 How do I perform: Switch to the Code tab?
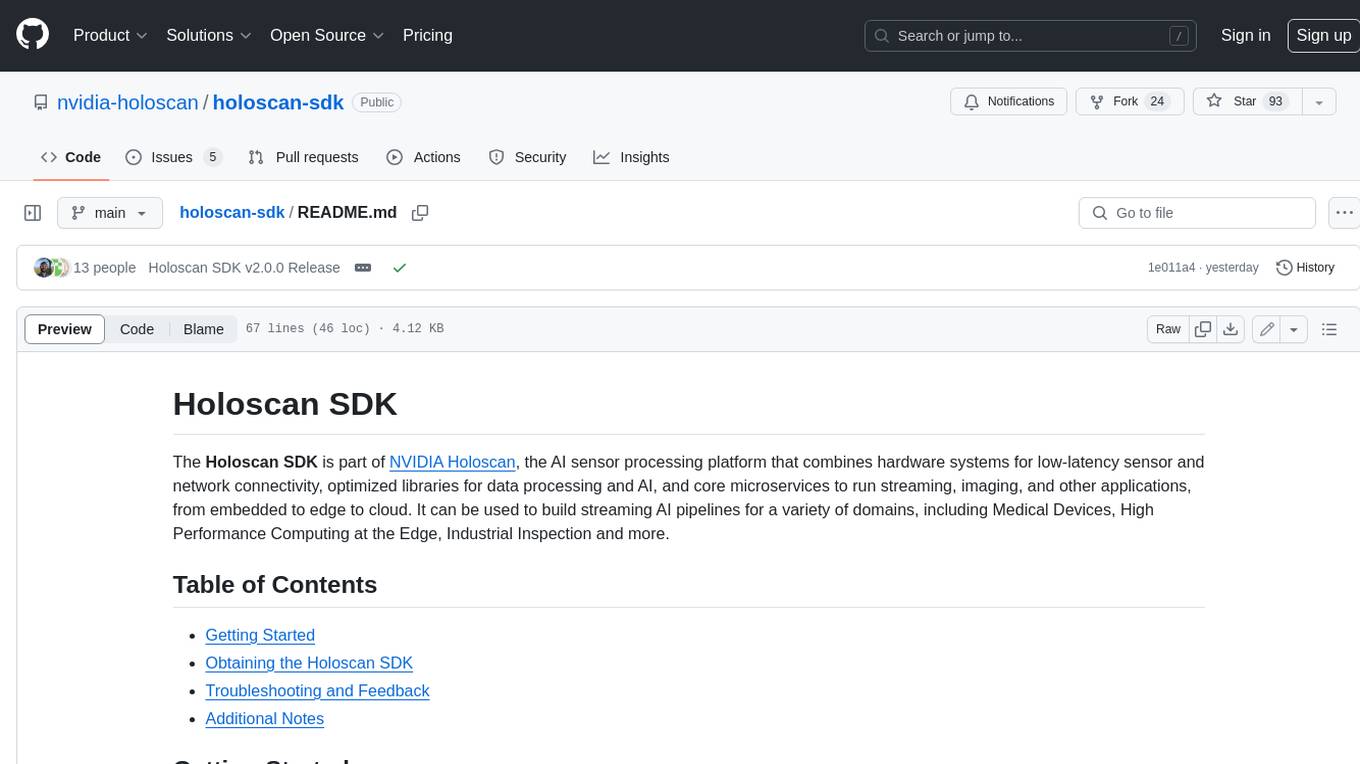click(x=71, y=157)
